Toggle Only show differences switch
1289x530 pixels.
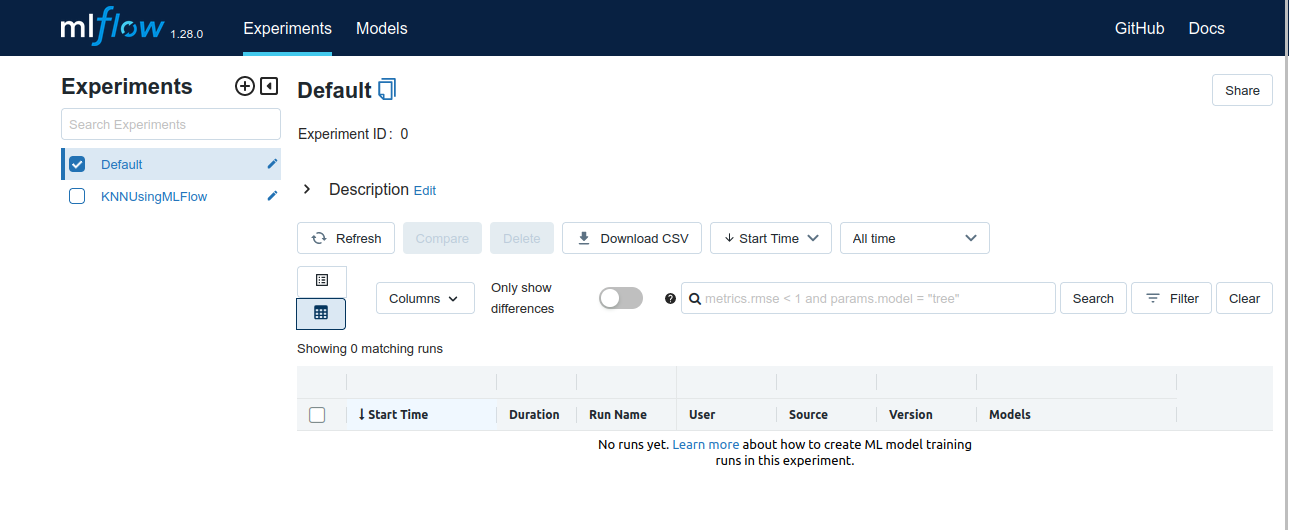[x=621, y=298]
